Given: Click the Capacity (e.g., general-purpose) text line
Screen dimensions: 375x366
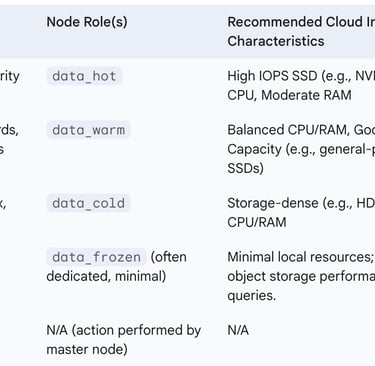Looking at the screenshot, I should click(301, 149).
